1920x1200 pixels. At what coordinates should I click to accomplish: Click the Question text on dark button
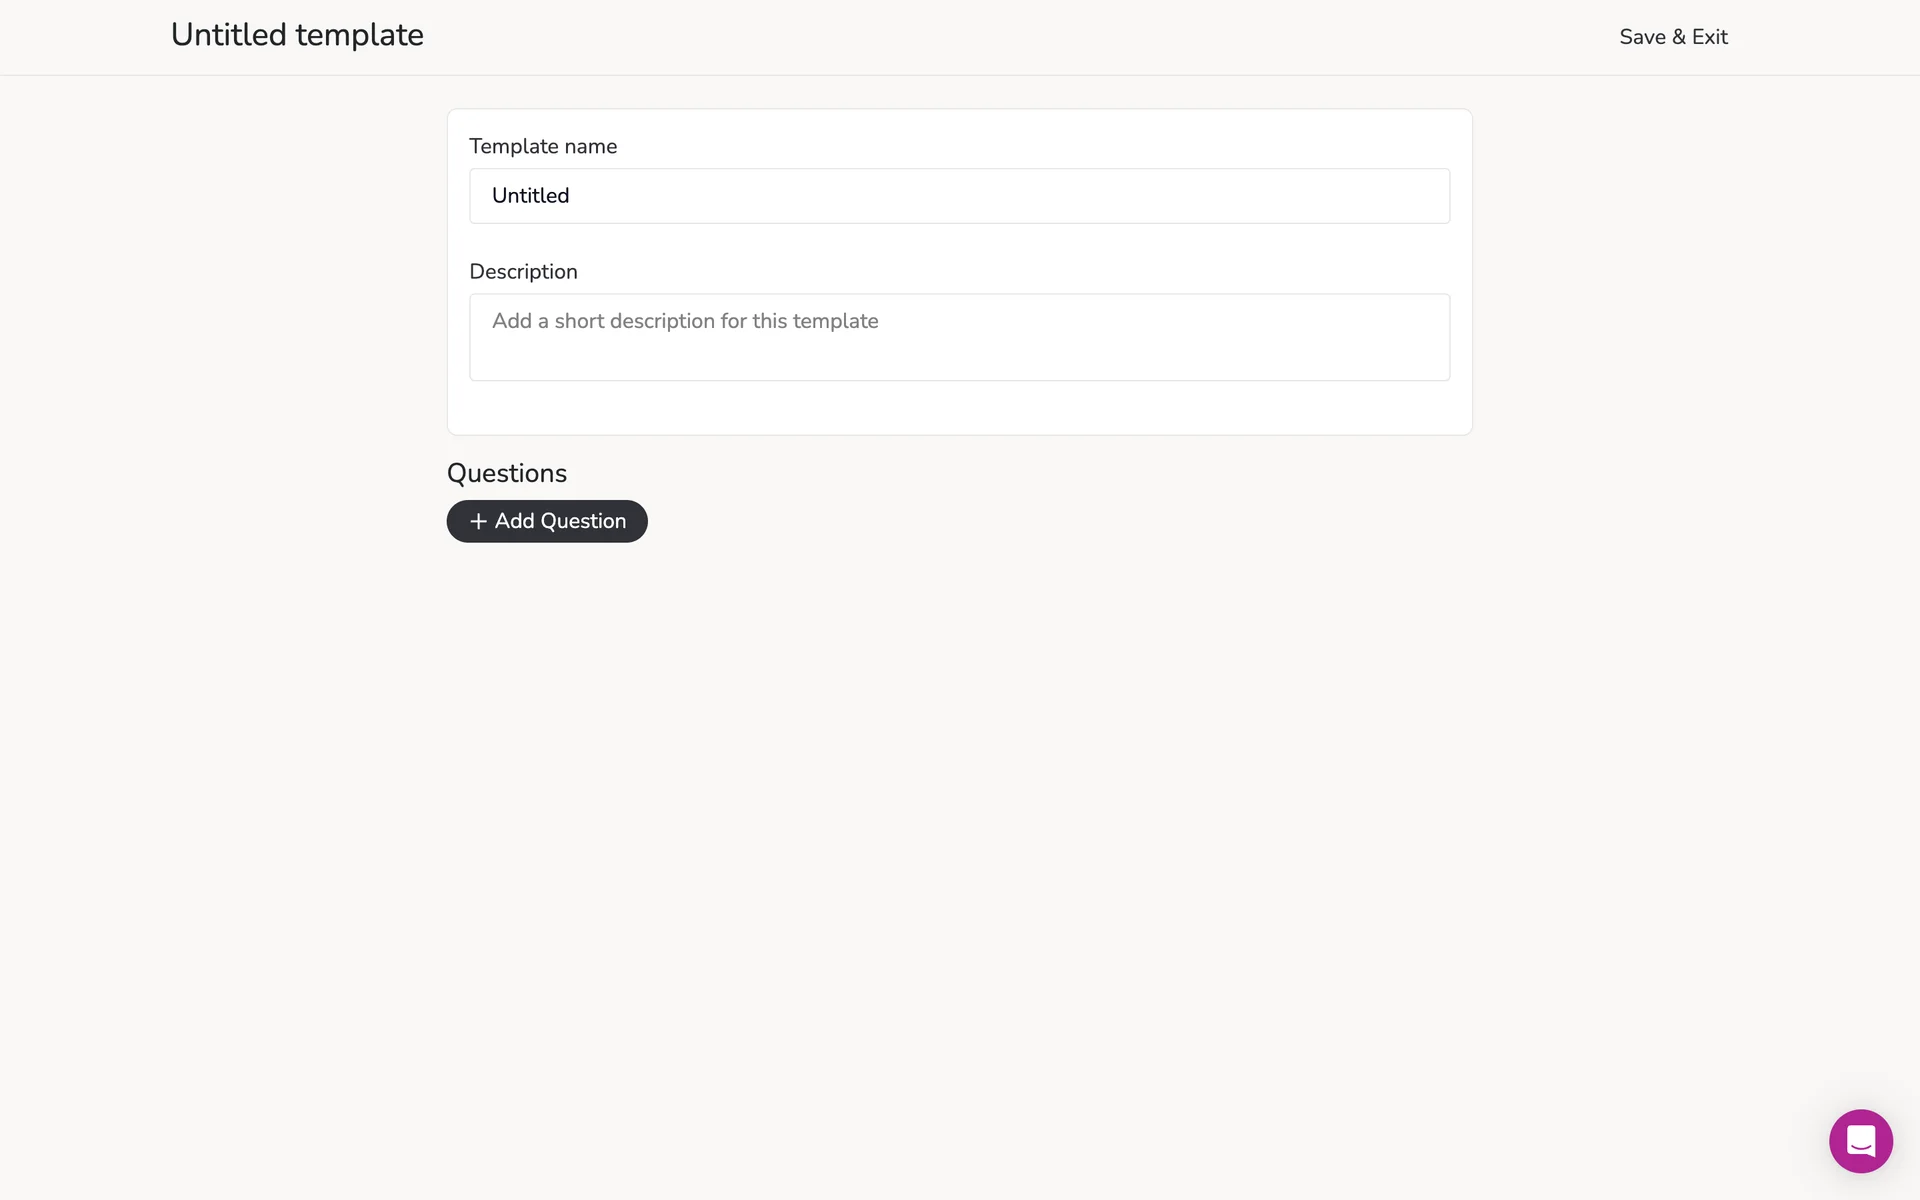pyautogui.click(x=582, y=522)
